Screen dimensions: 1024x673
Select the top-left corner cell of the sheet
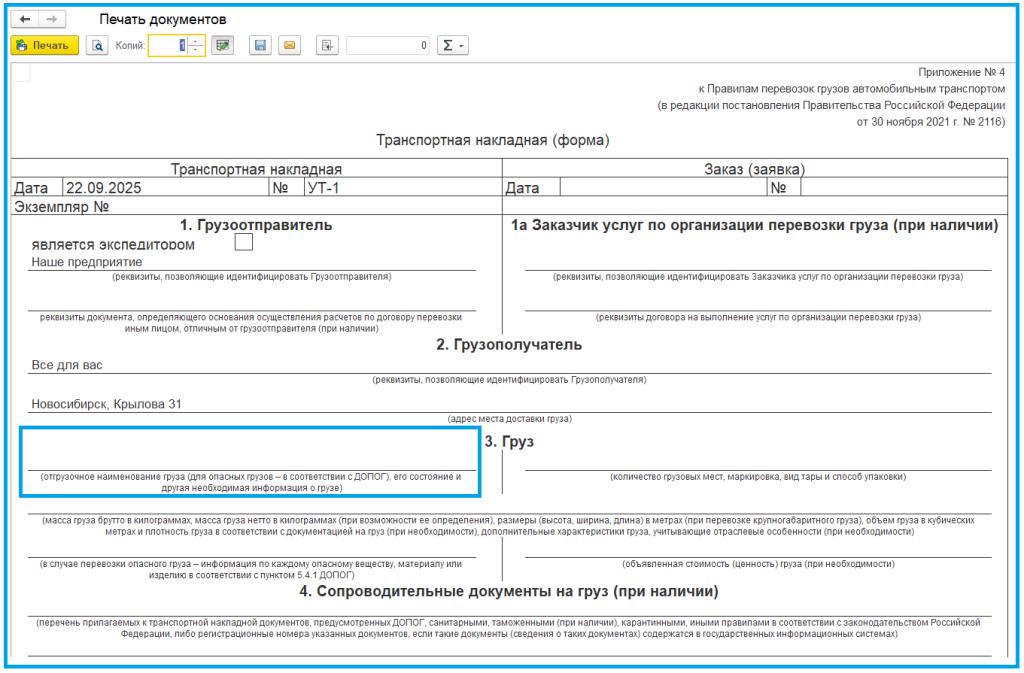pyautogui.click(x=21, y=72)
